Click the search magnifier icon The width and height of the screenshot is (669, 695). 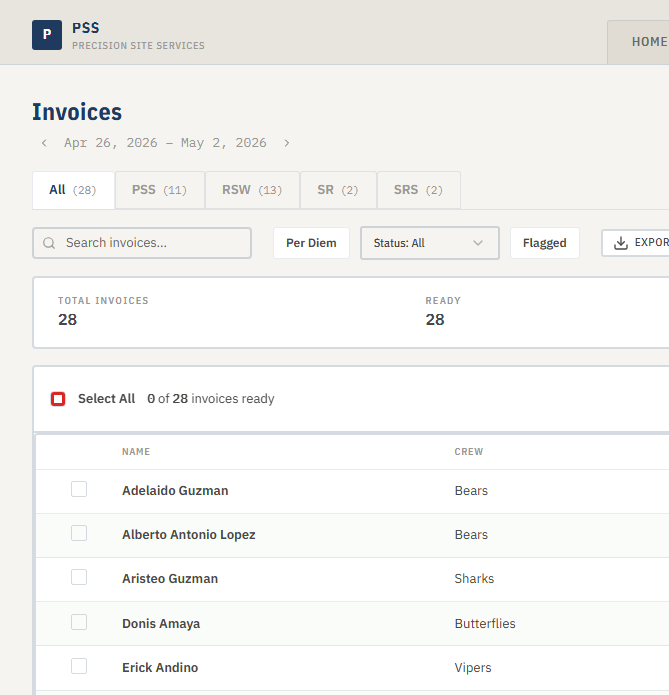49,243
